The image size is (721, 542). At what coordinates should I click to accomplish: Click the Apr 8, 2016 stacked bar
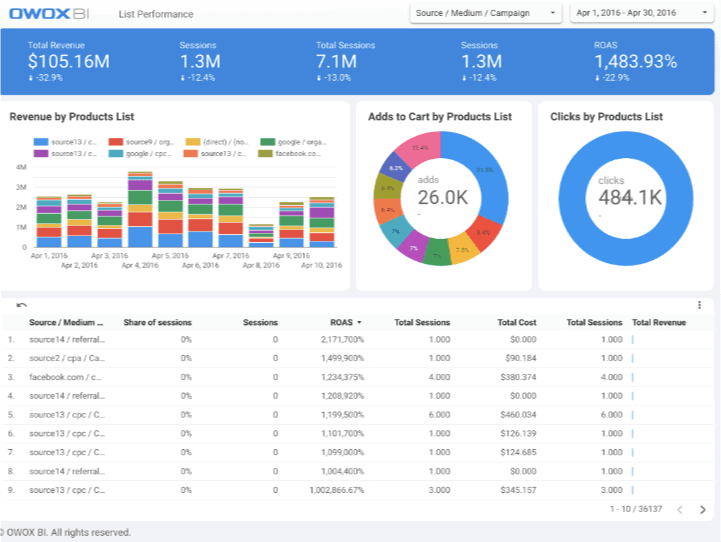(x=261, y=236)
